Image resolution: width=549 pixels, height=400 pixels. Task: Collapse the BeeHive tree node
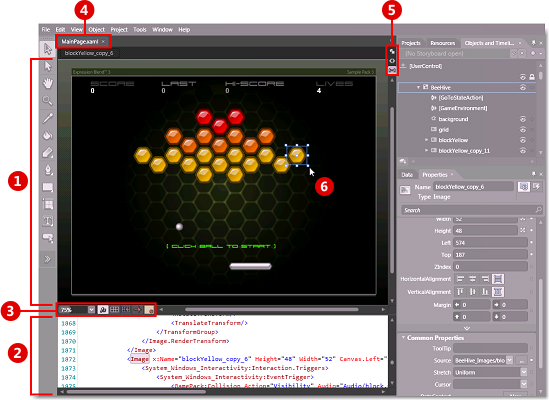(x=418, y=87)
